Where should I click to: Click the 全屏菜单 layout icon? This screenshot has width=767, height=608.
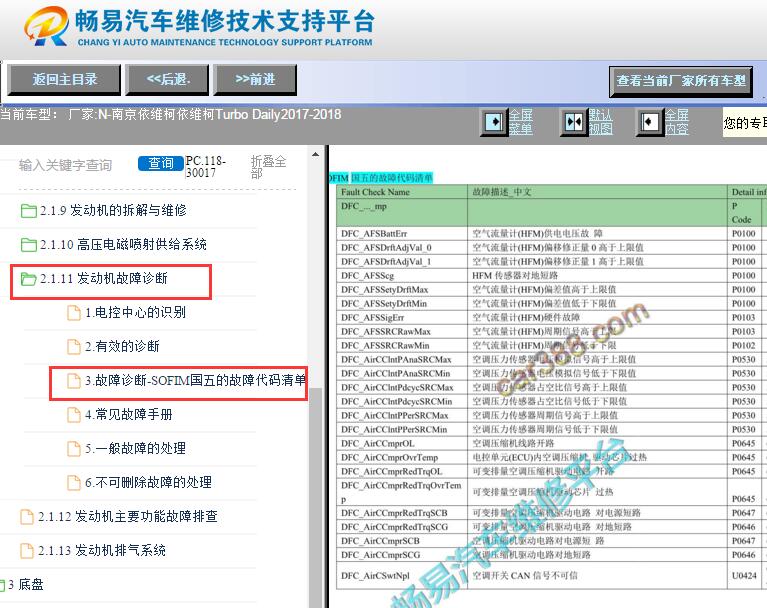coord(494,122)
